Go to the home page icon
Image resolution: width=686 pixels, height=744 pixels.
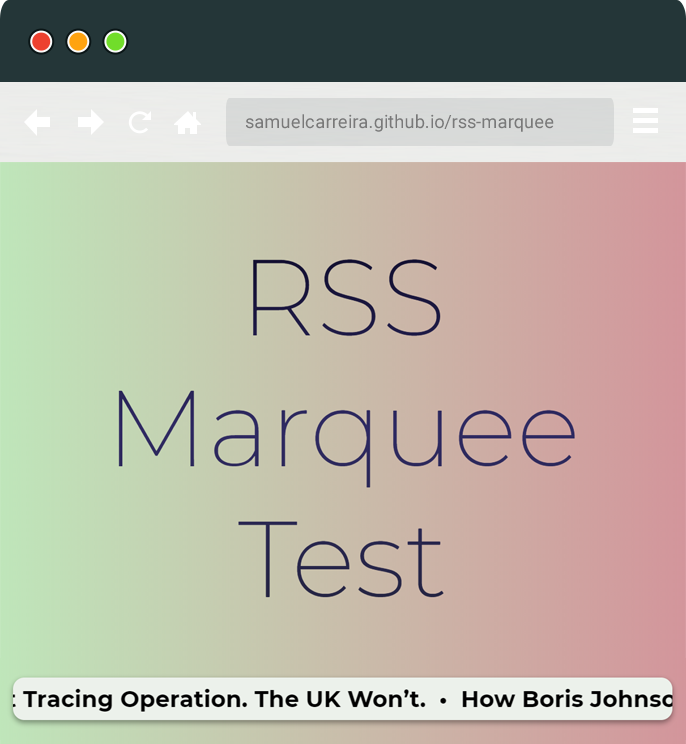tap(187, 122)
